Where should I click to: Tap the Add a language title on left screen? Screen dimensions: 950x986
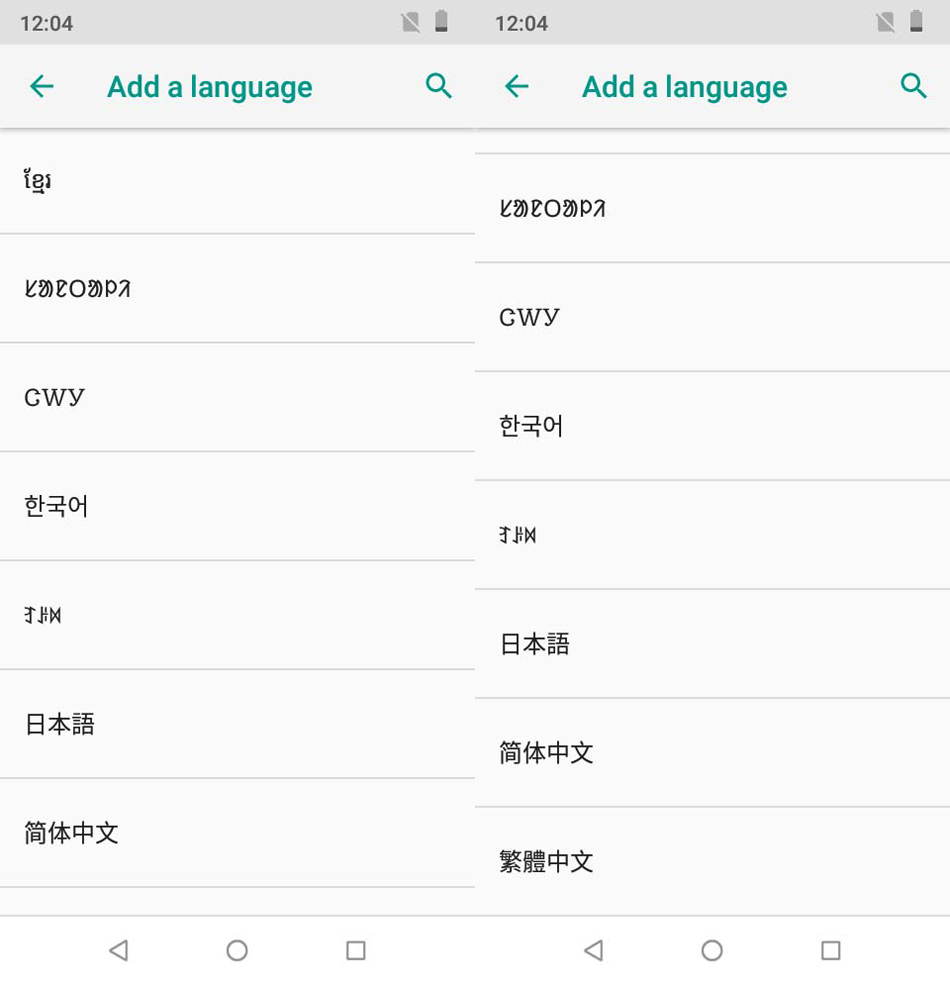(x=210, y=87)
